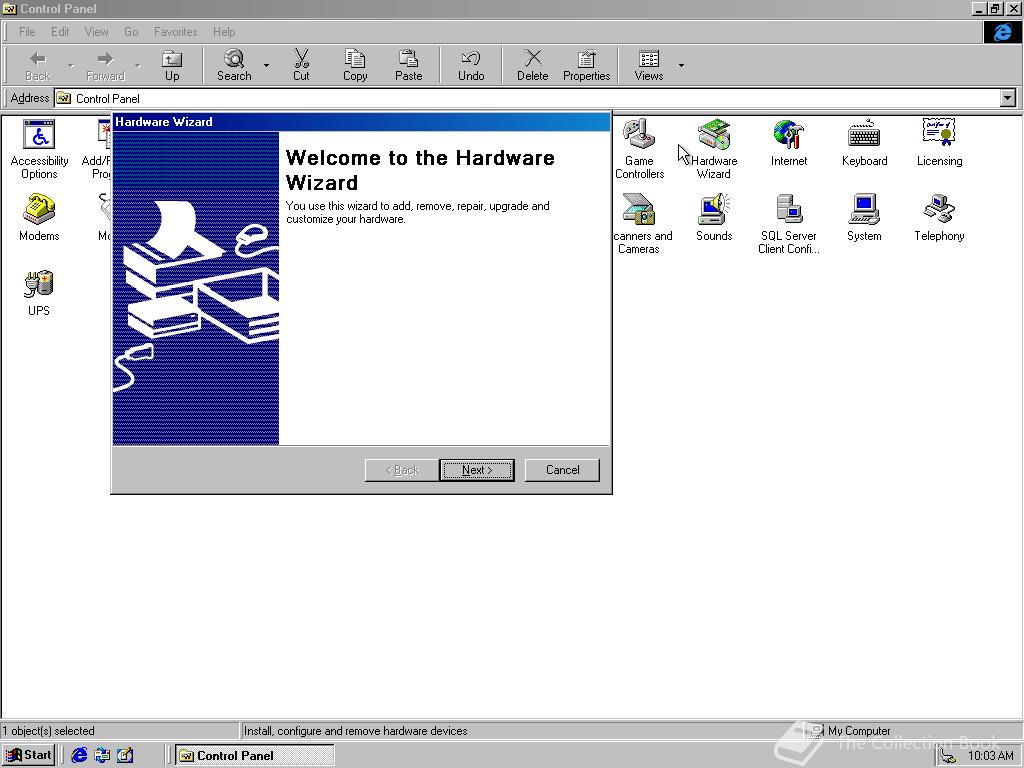Image resolution: width=1024 pixels, height=768 pixels.
Task: Open the Favorites menu
Action: point(176,31)
